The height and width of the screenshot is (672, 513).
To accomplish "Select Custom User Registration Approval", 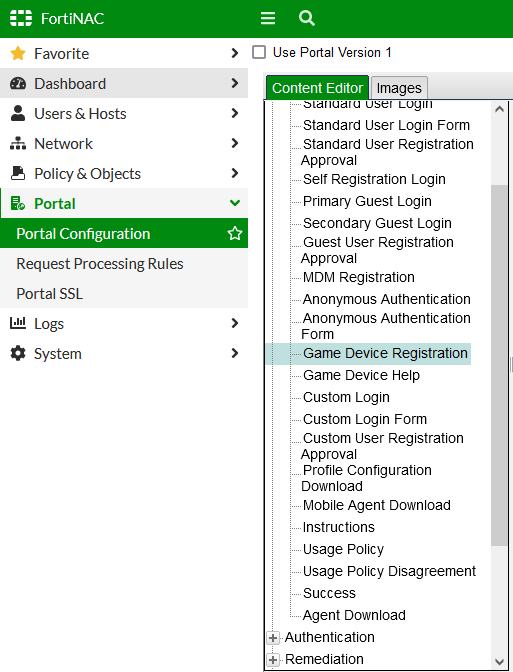I will [x=382, y=446].
